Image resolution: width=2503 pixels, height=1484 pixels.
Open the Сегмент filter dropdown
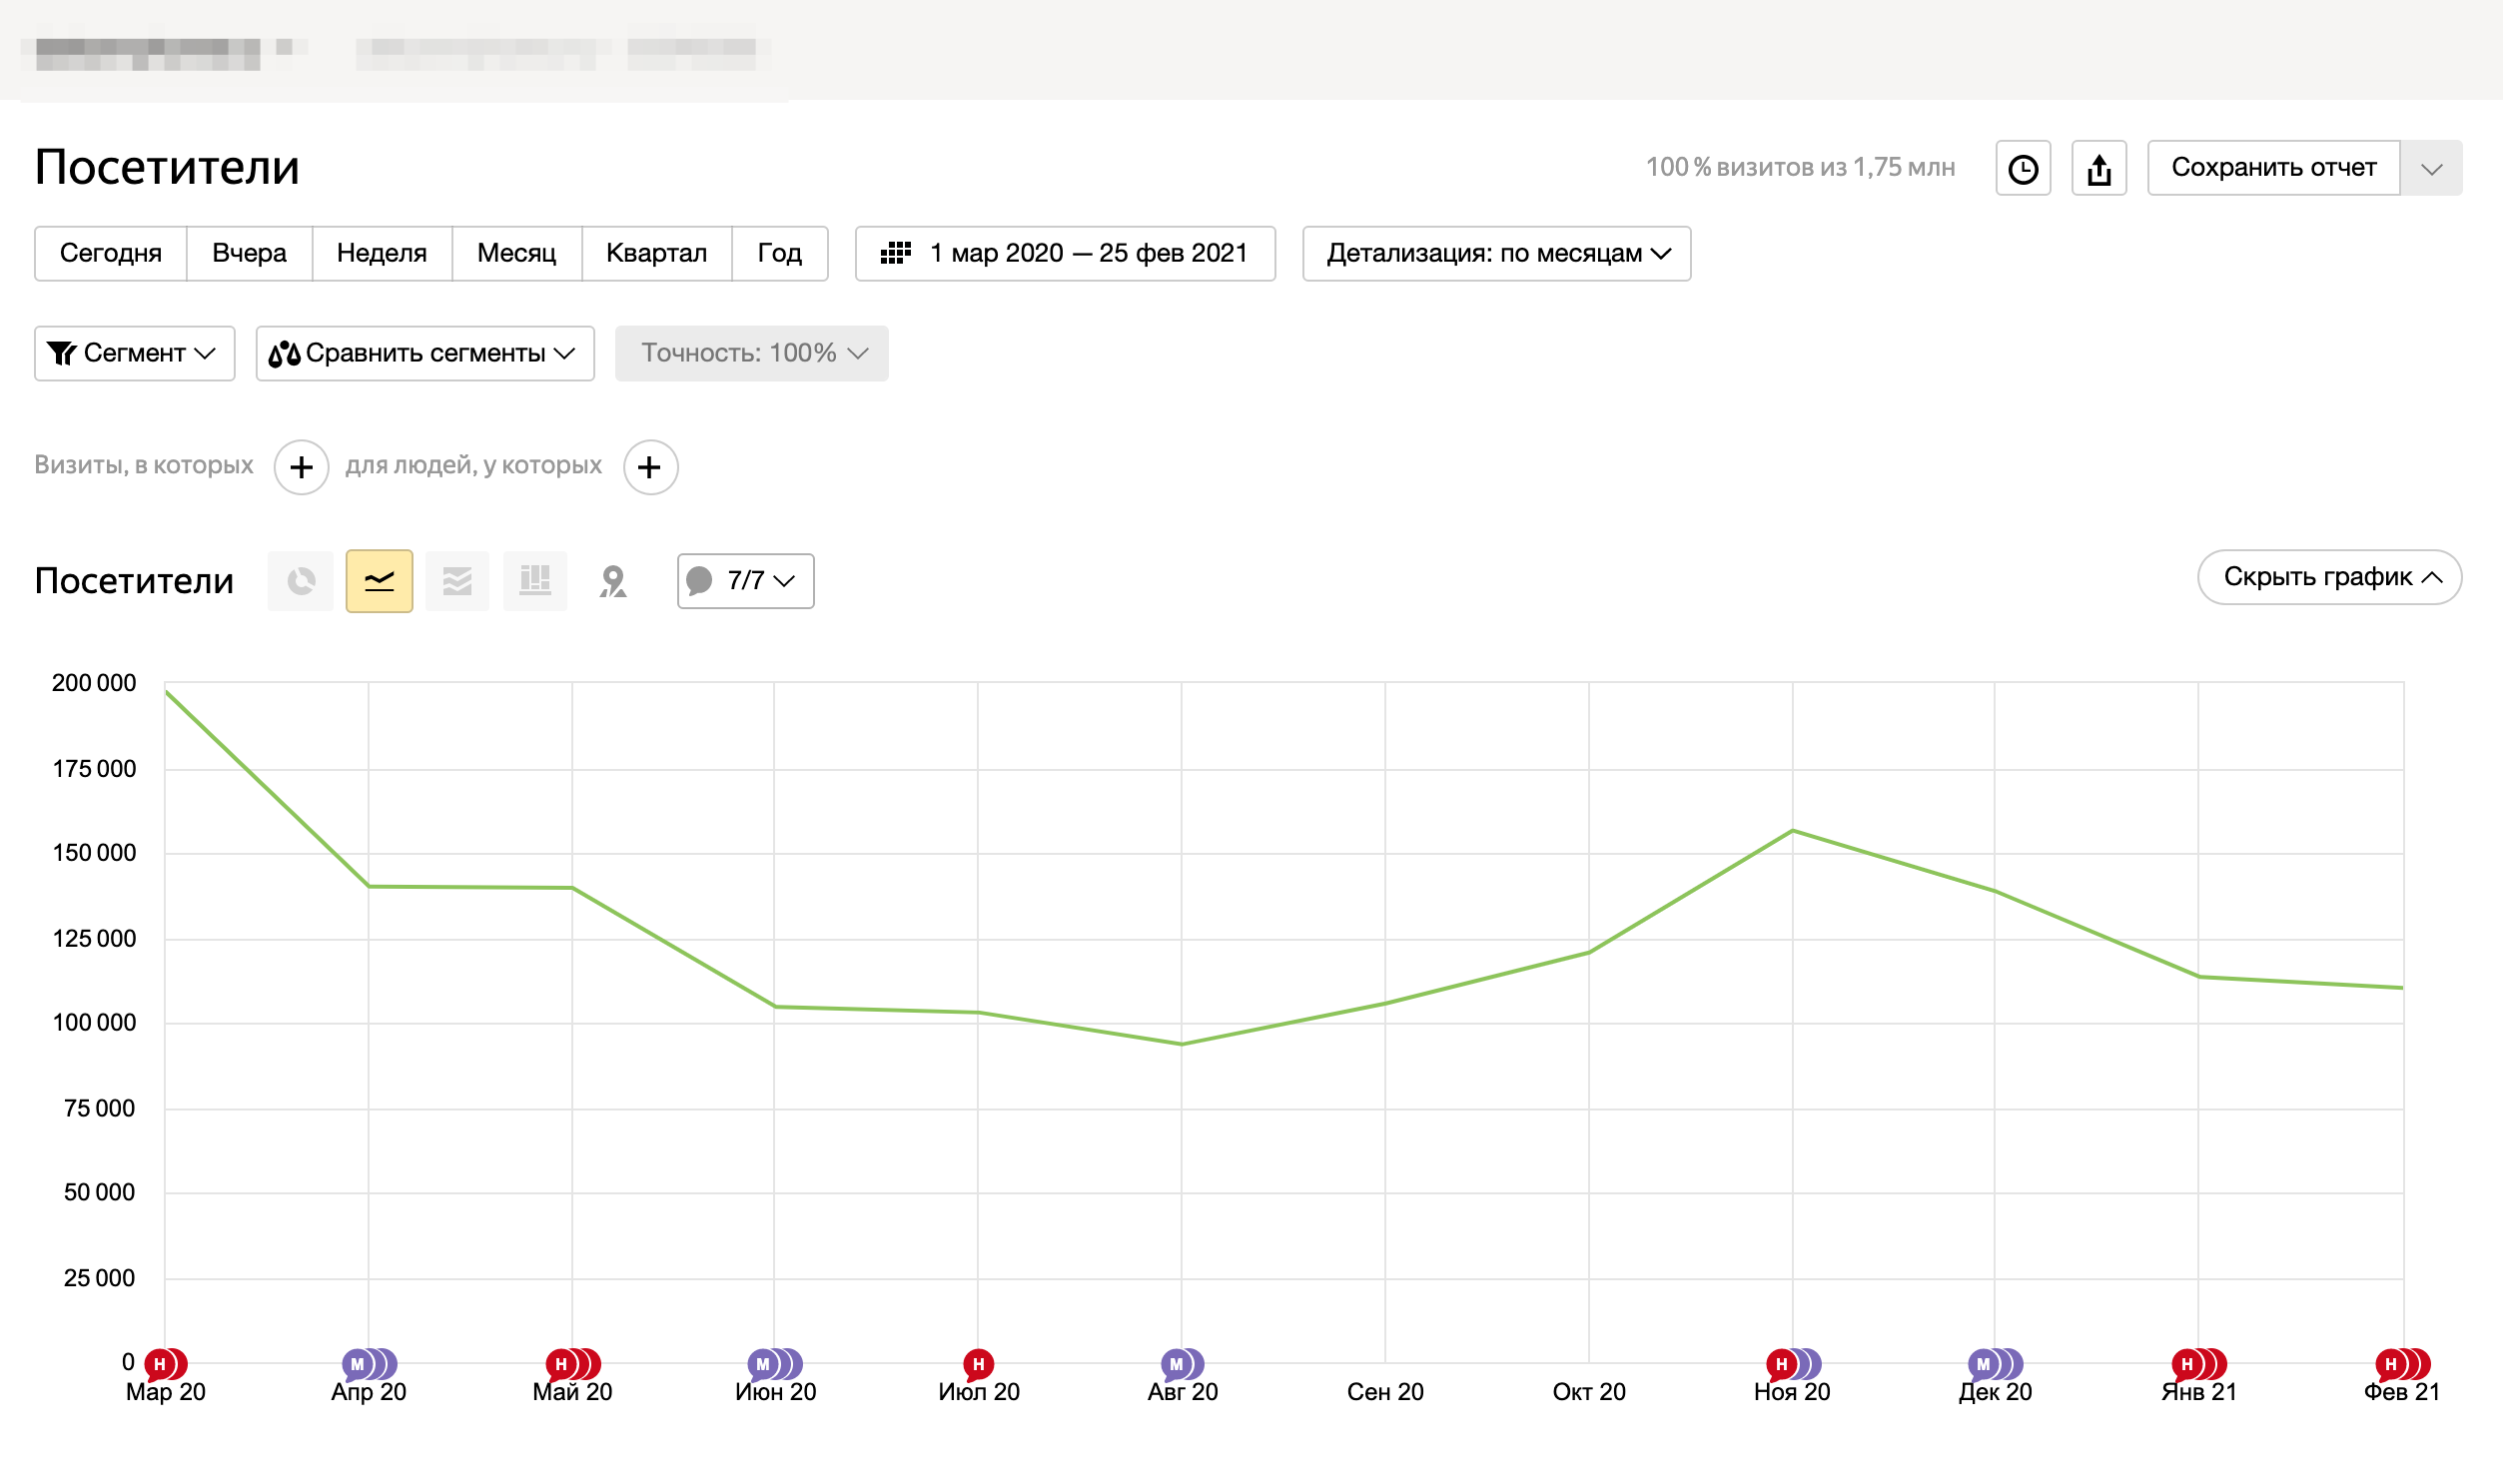(x=134, y=353)
